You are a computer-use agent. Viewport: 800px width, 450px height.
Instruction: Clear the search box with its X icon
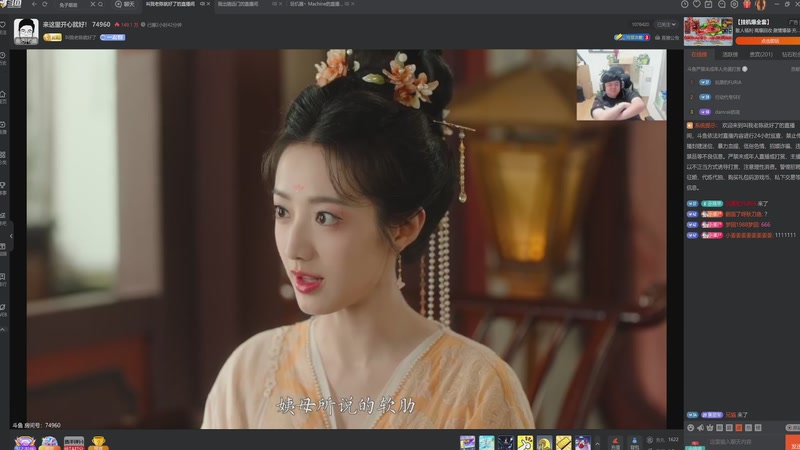coord(92,4)
